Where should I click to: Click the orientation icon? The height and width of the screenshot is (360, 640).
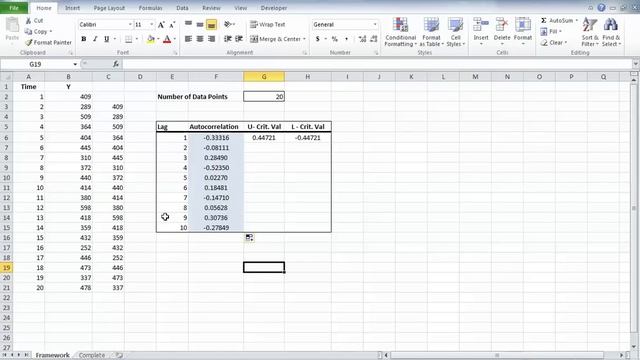(x=228, y=24)
